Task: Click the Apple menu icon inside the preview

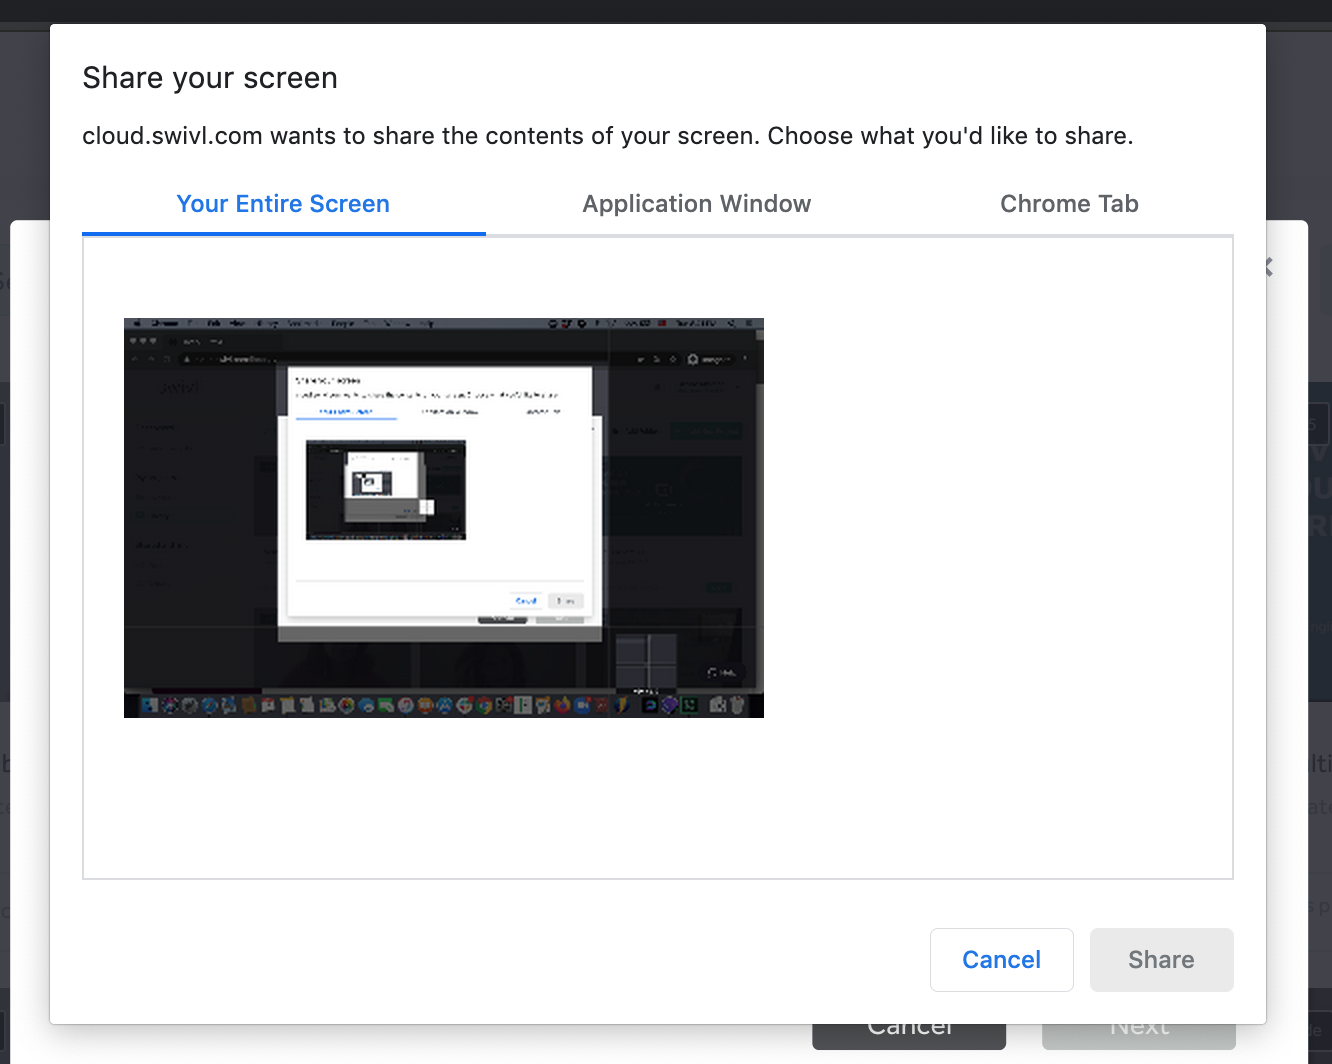Action: click(x=139, y=324)
